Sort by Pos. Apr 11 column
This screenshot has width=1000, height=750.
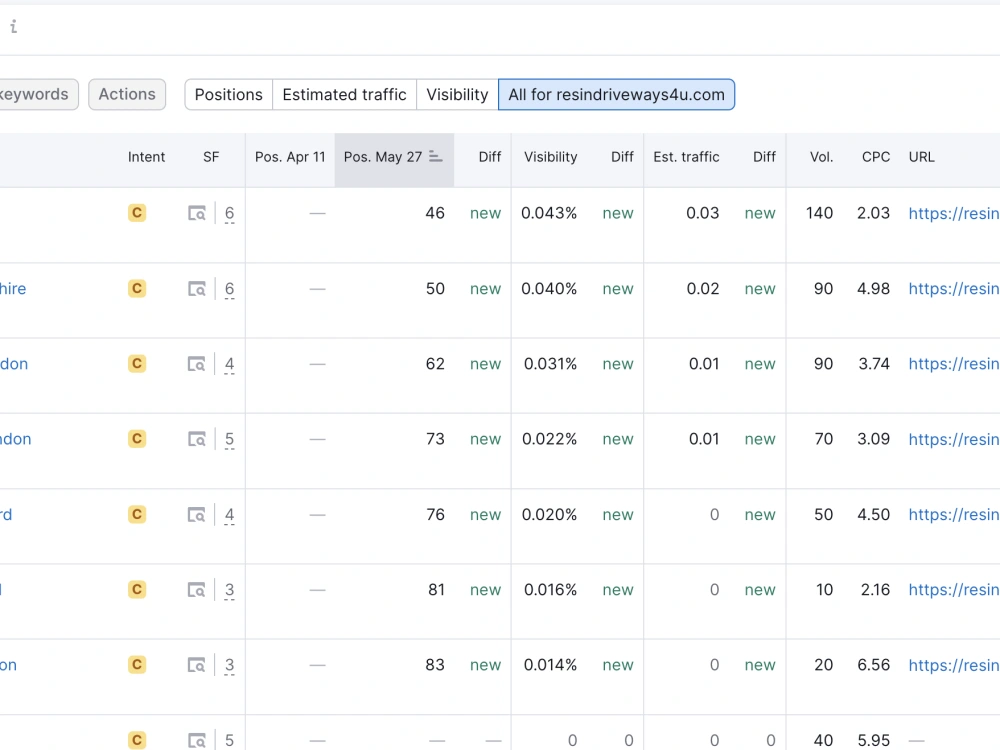point(290,157)
